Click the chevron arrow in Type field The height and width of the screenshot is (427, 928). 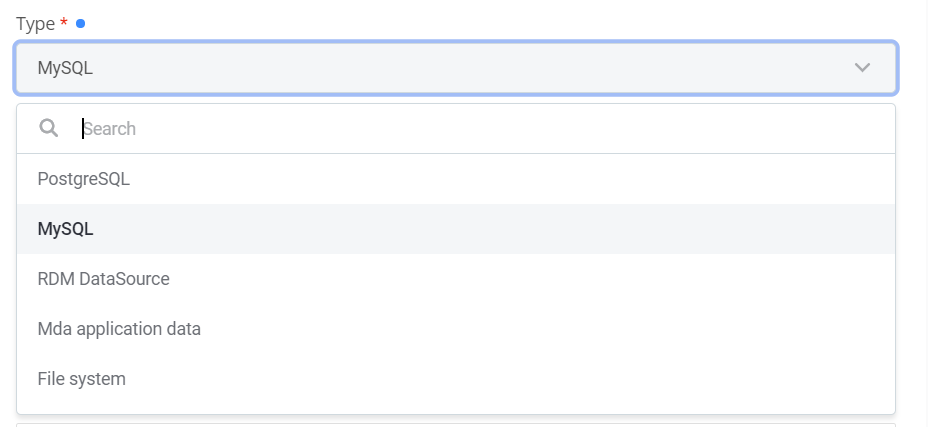point(862,68)
